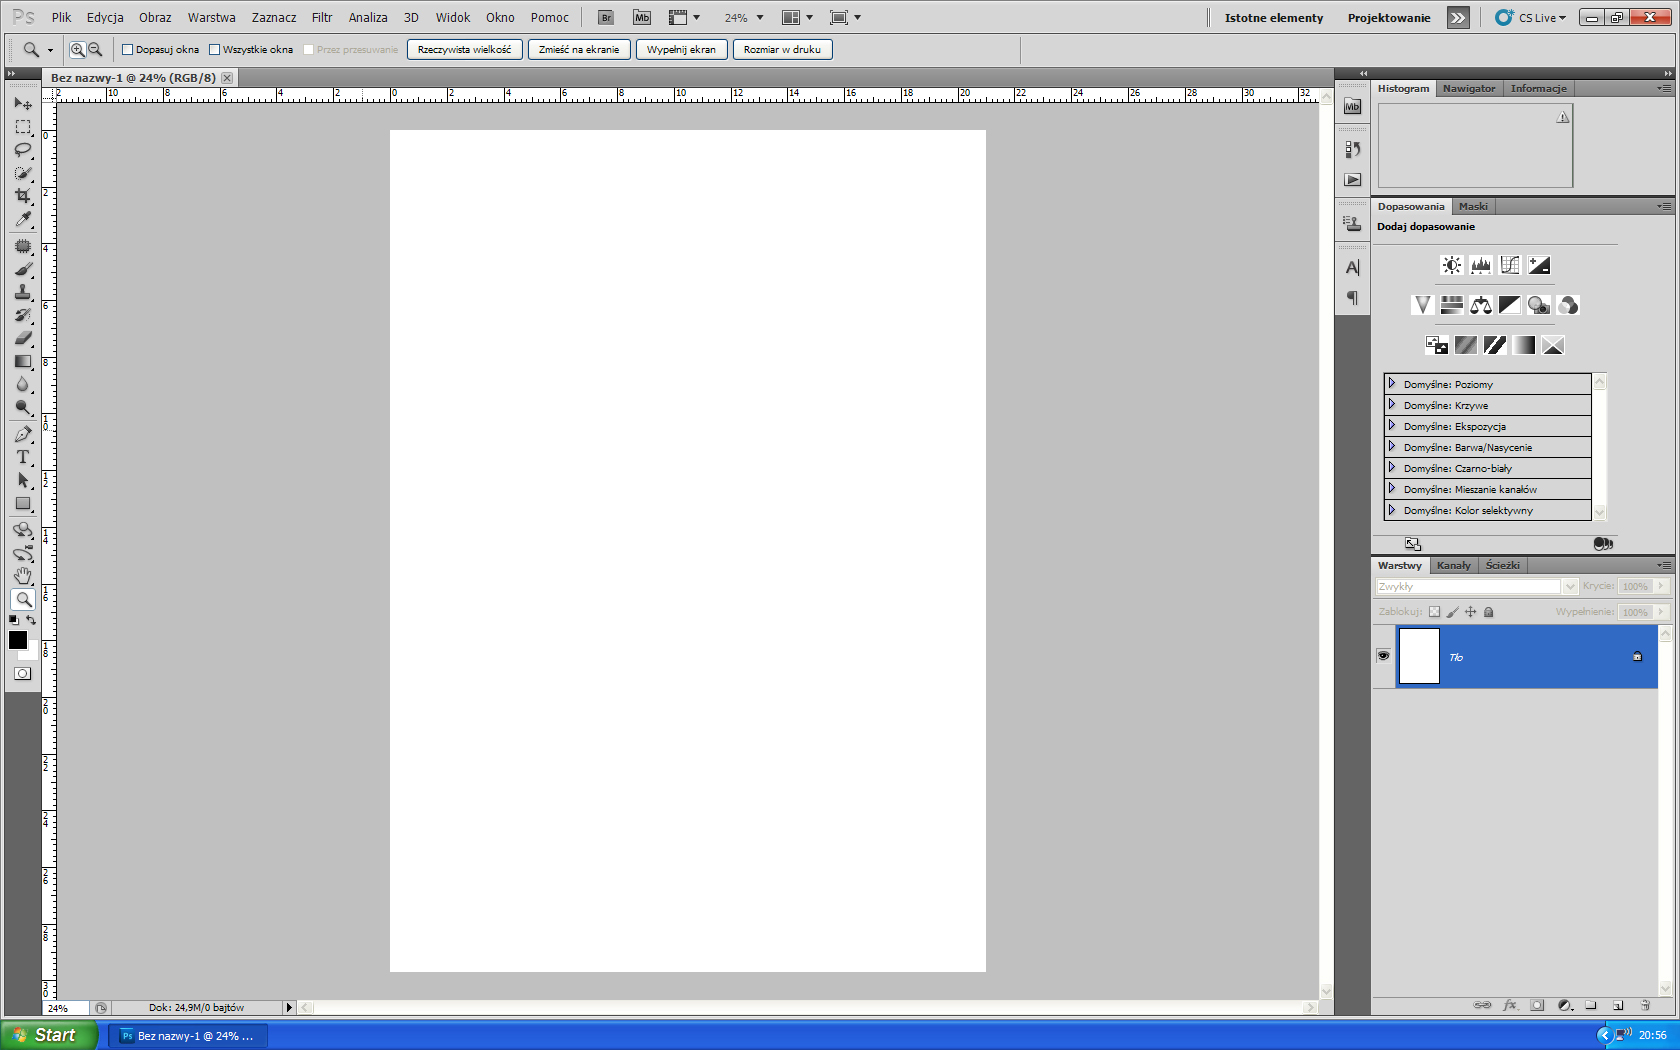The height and width of the screenshot is (1050, 1680).
Task: Select the Eraser tool
Action: tap(22, 338)
